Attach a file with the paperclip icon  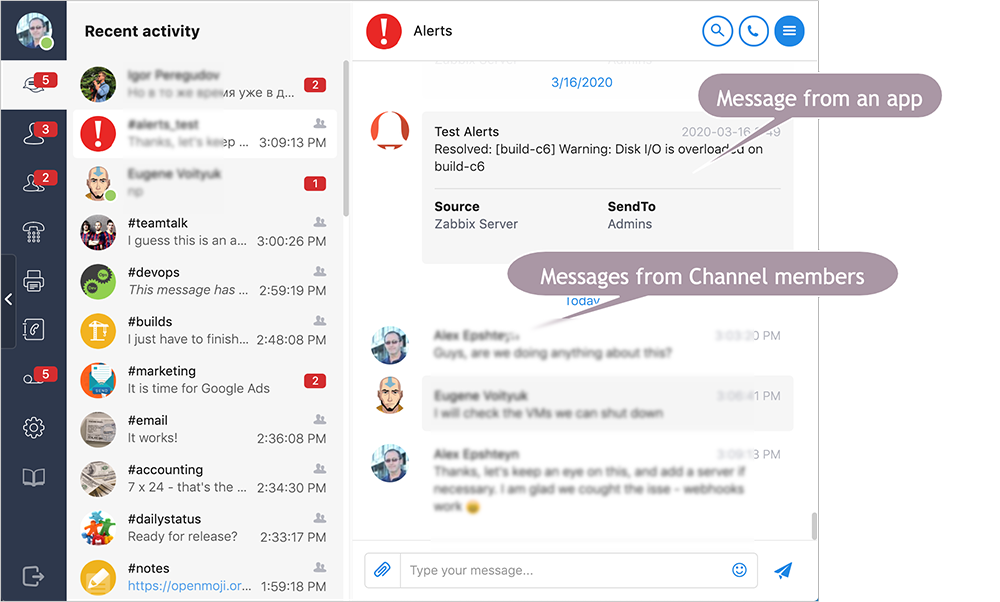(382, 569)
